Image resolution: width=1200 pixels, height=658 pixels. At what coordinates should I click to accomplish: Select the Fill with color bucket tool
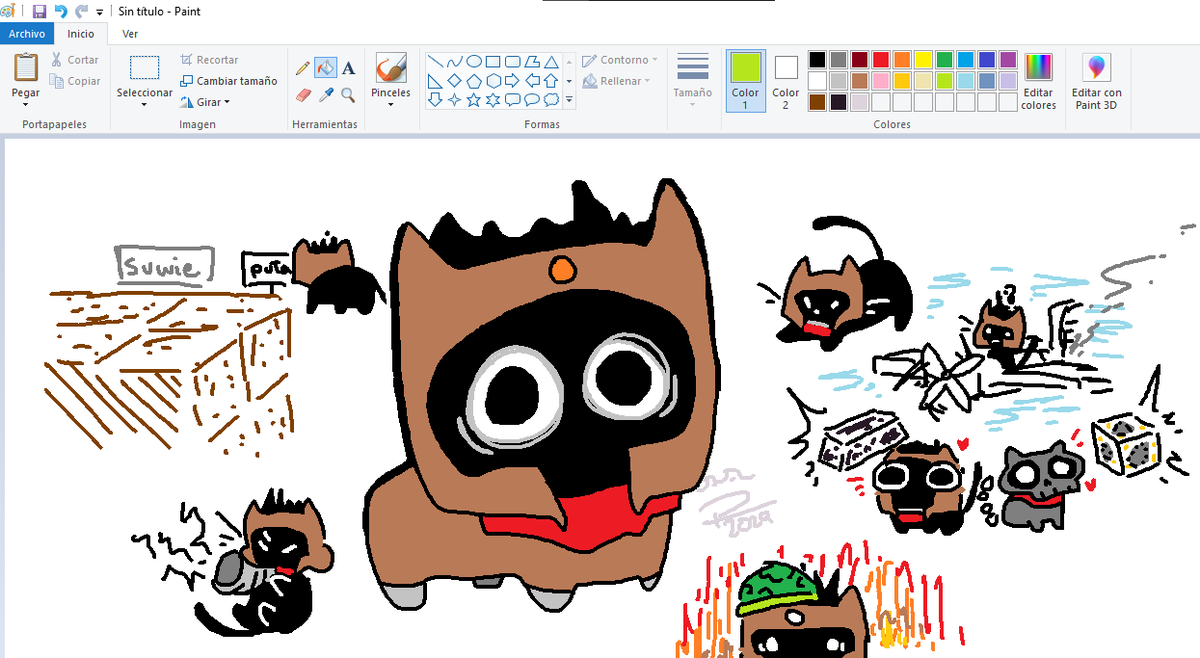pos(325,68)
